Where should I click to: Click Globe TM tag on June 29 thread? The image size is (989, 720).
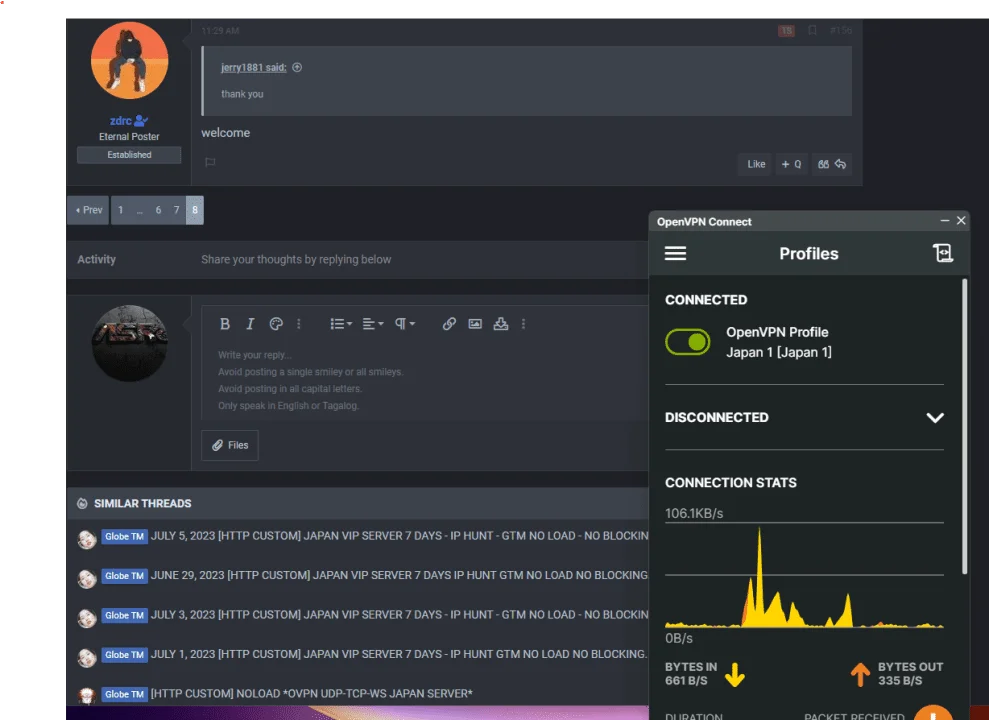124,576
